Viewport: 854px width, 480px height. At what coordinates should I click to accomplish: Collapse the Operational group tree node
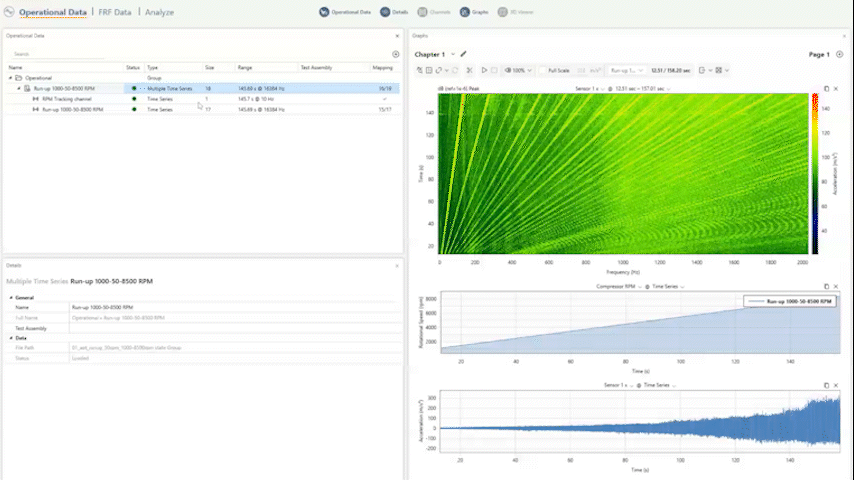click(11, 77)
